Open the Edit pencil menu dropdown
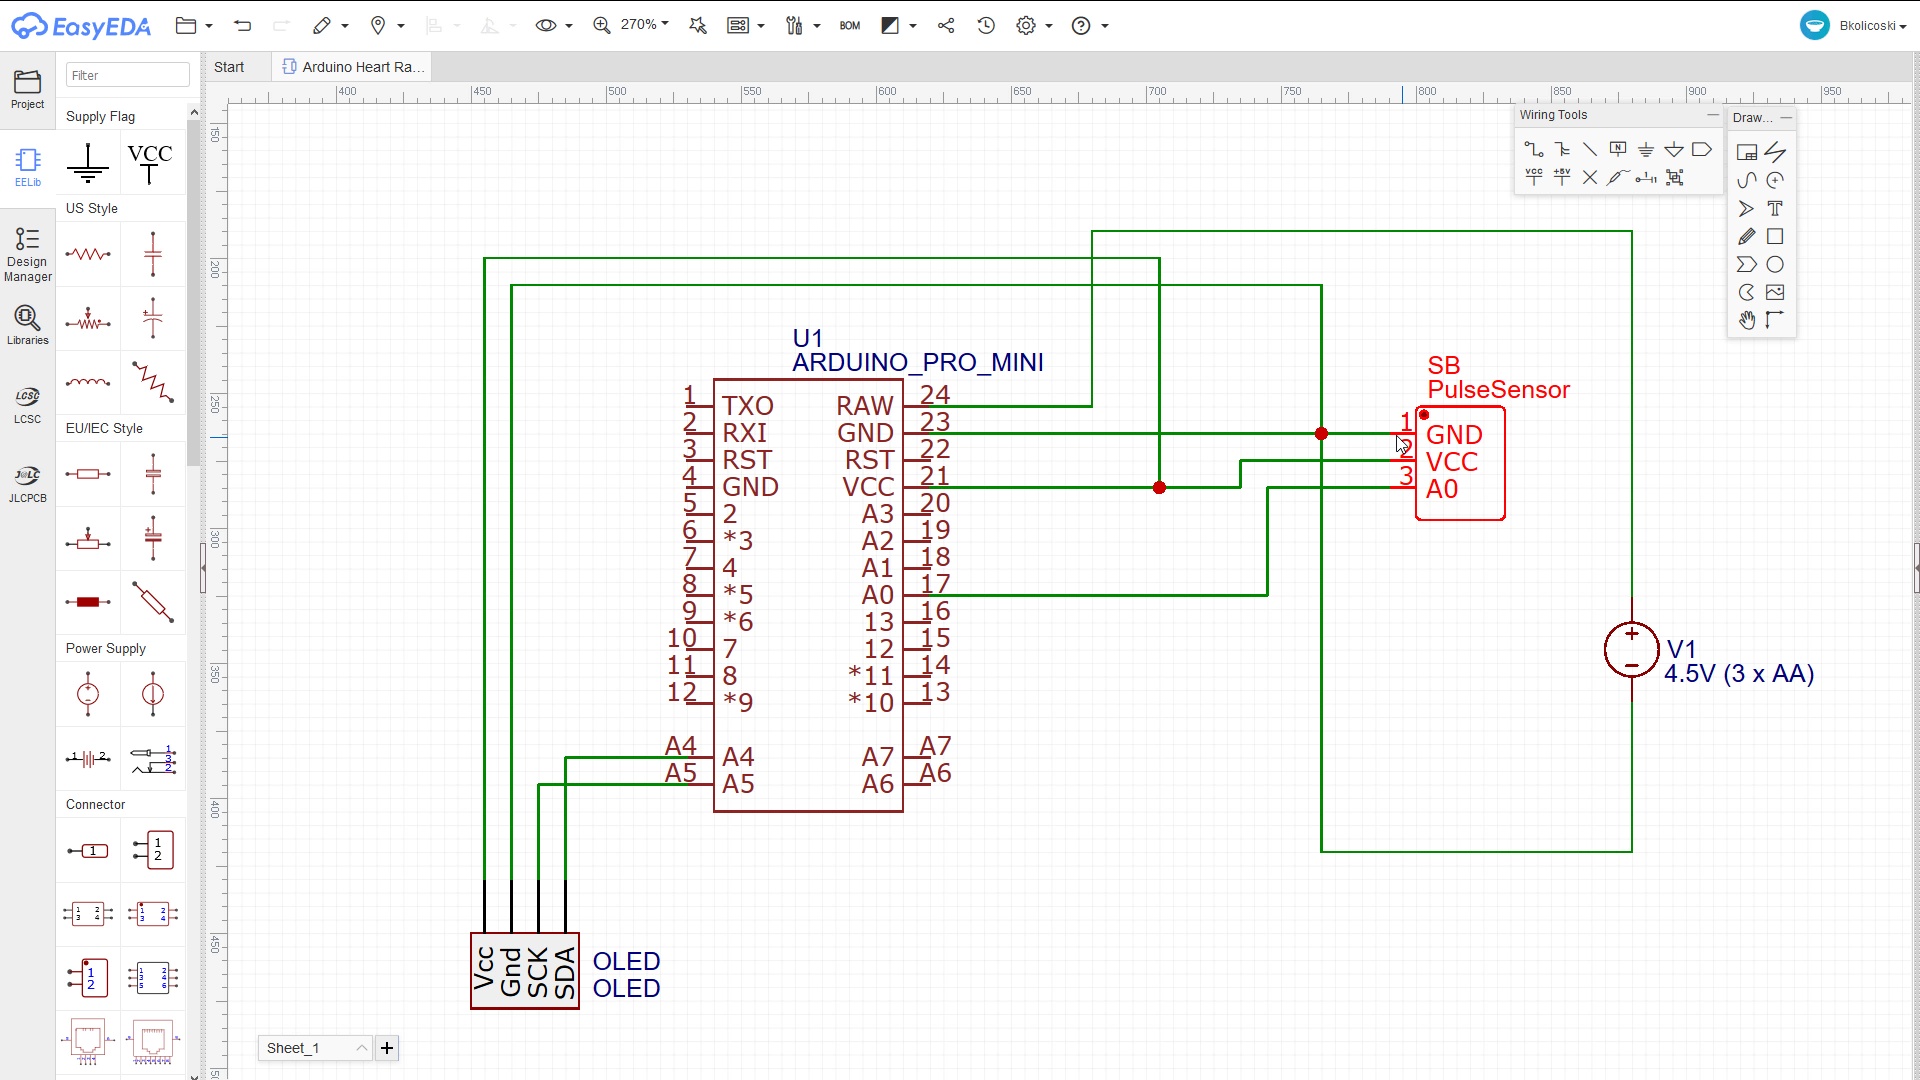The width and height of the screenshot is (1920, 1080). click(x=330, y=25)
